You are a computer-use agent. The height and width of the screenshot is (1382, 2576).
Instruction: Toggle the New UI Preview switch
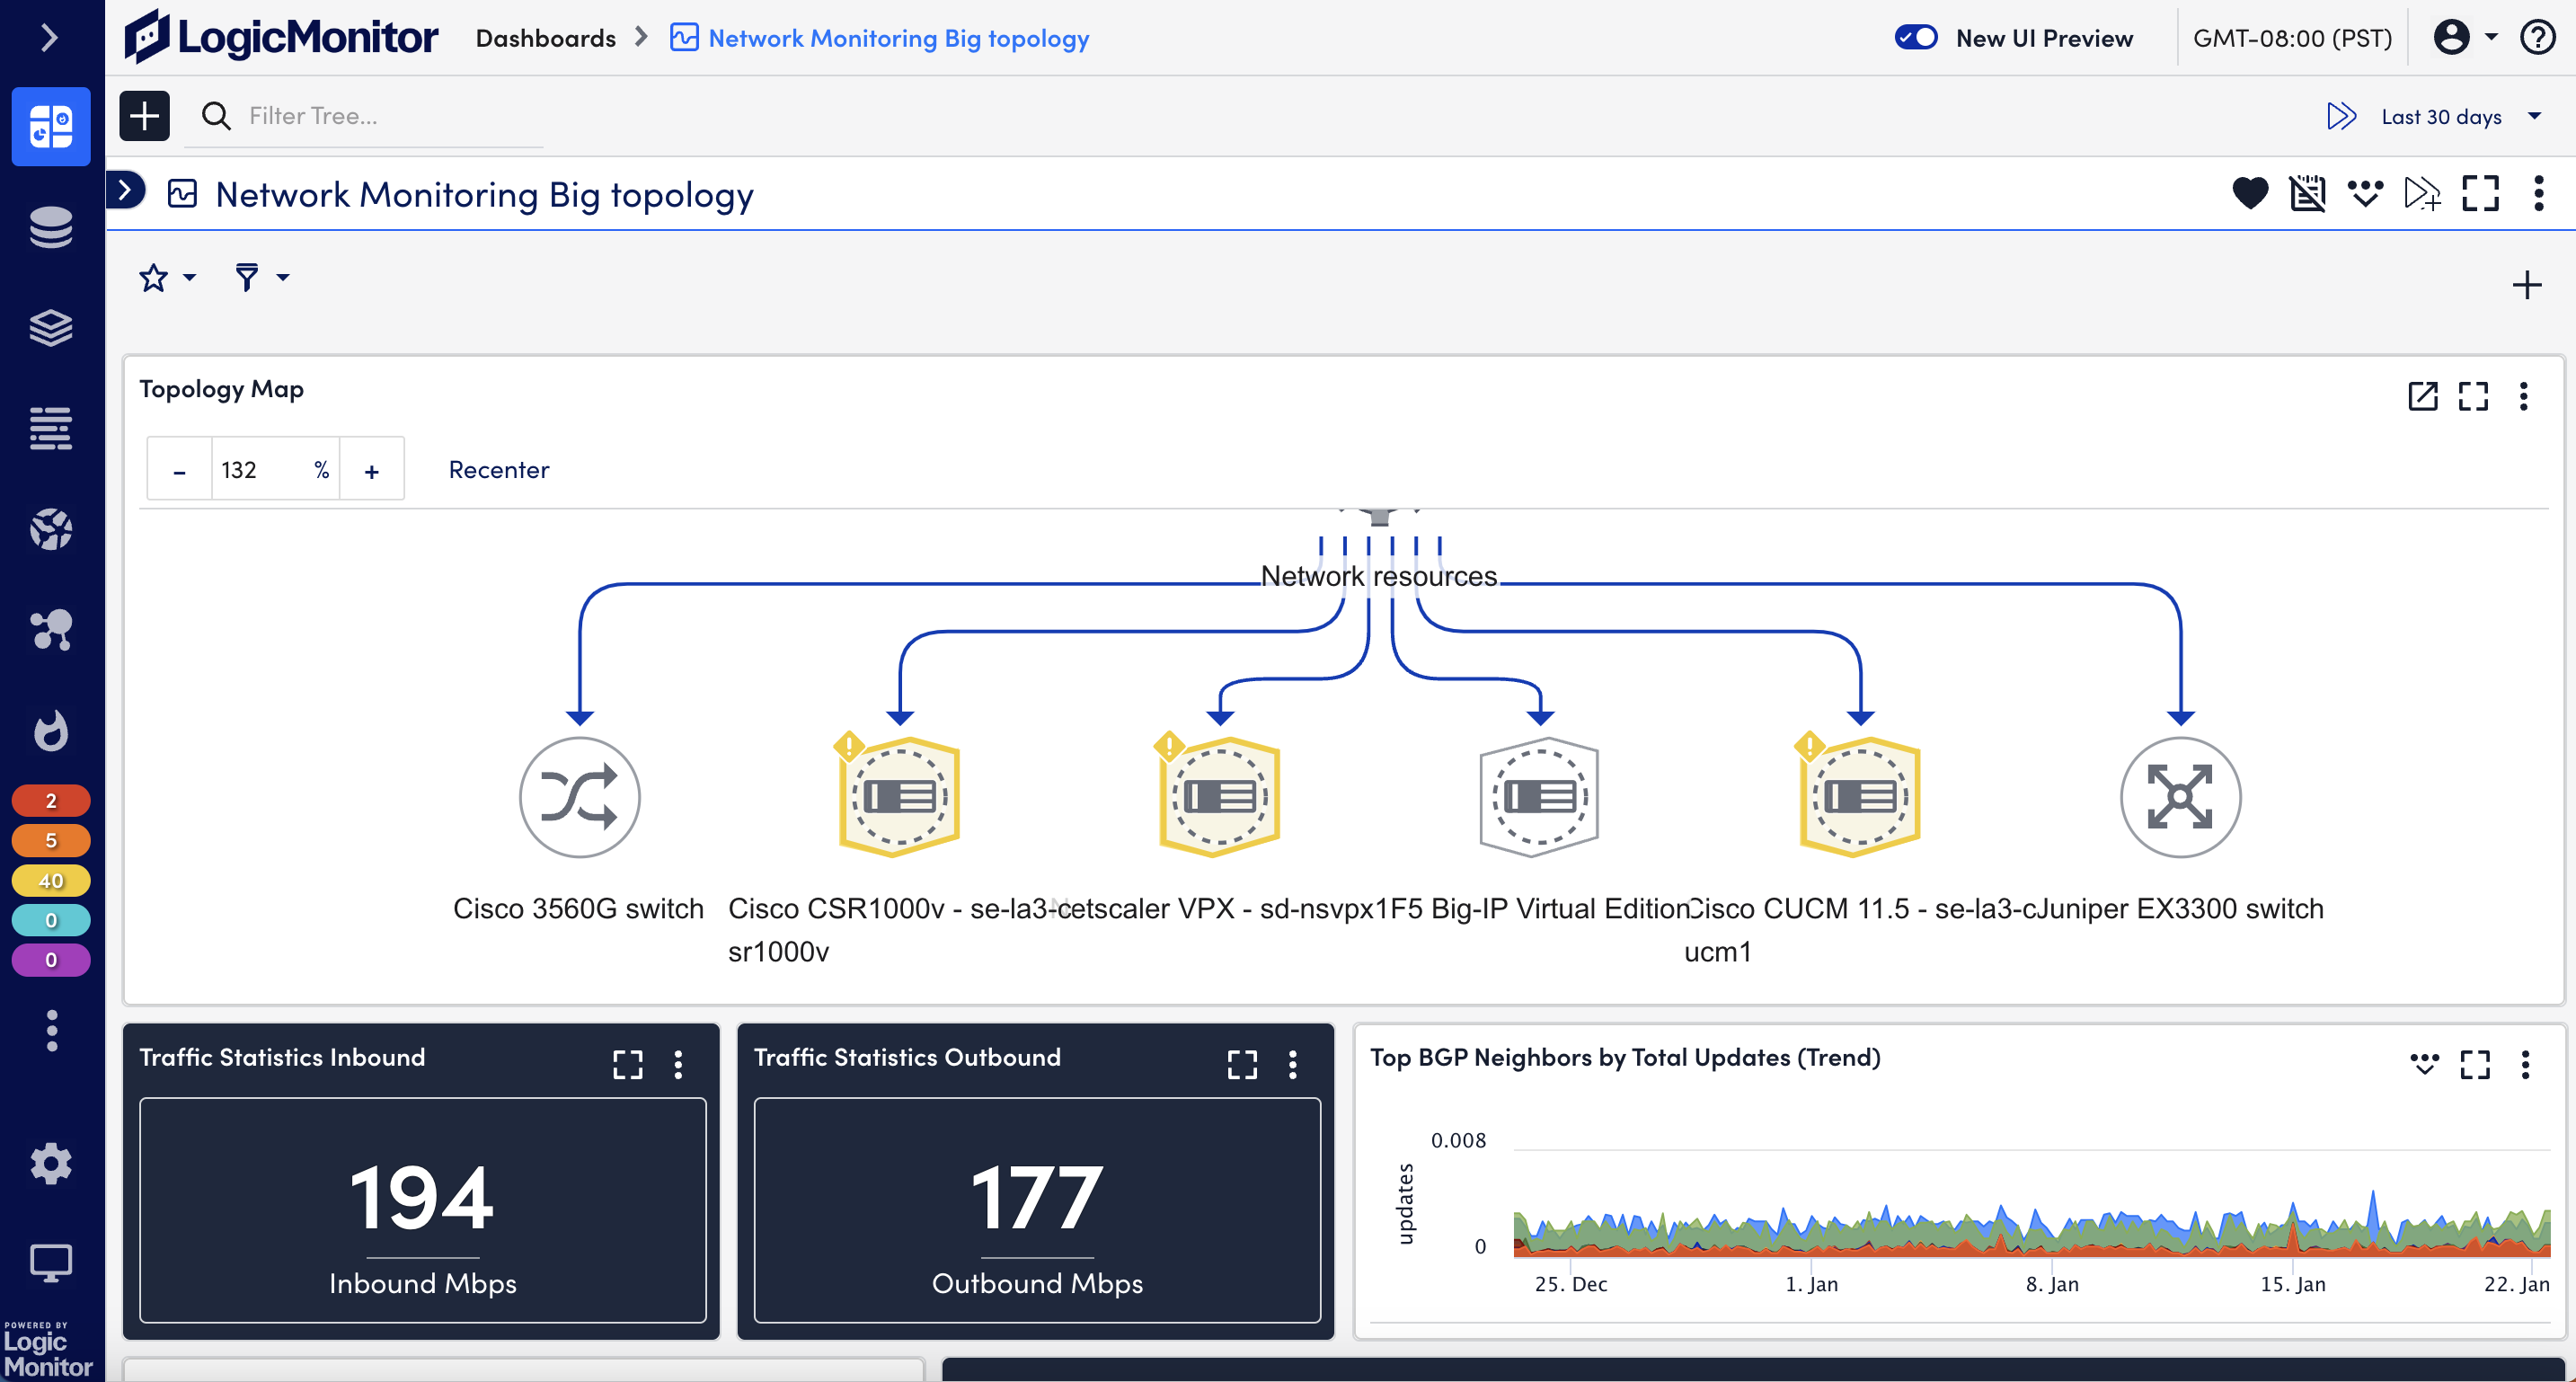(1916, 38)
